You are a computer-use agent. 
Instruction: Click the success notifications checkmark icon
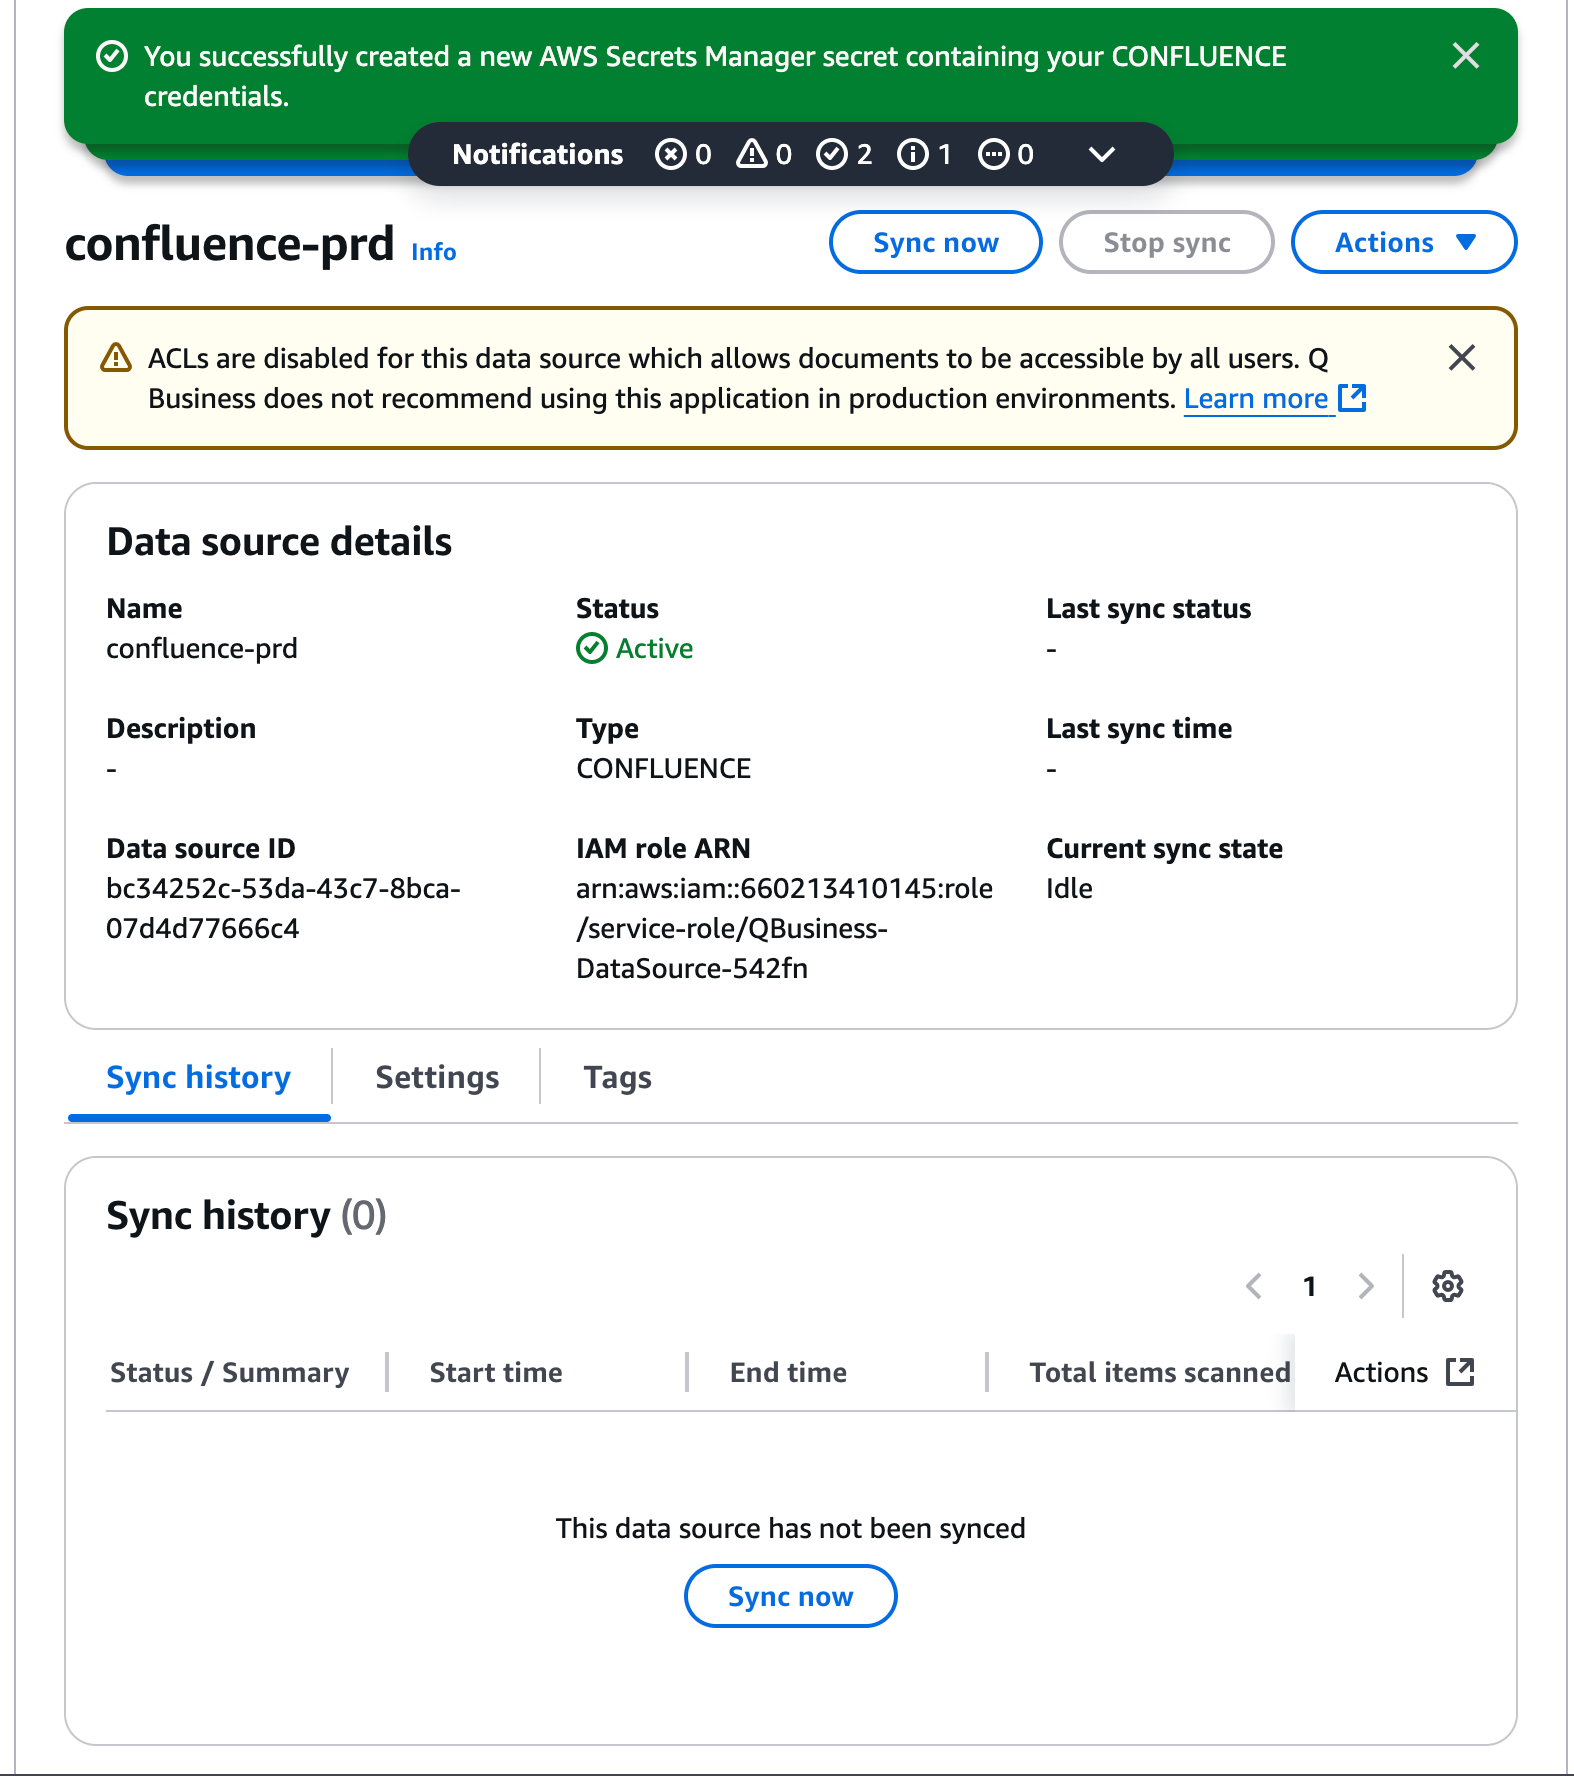coord(832,154)
